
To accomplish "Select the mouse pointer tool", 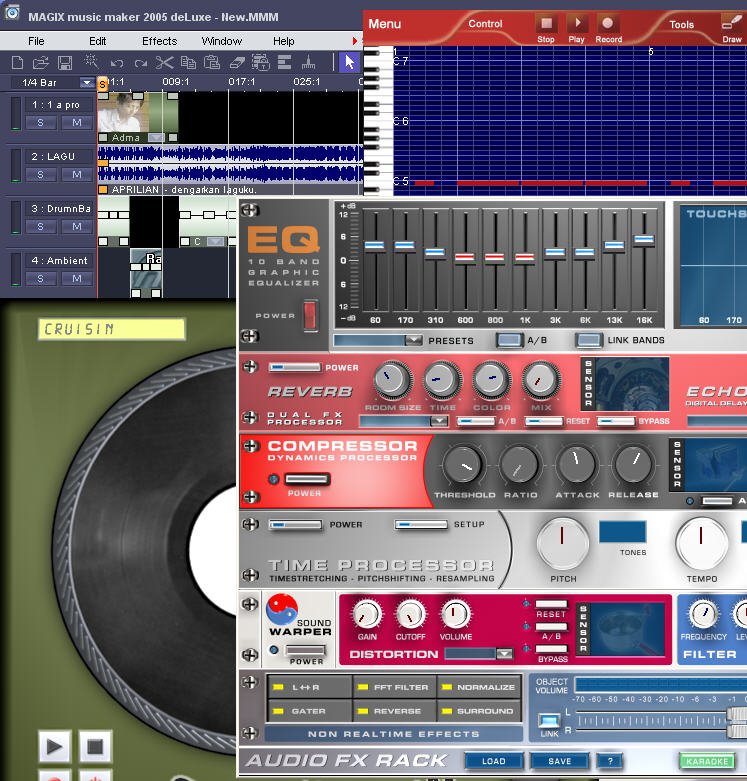I will tap(349, 62).
